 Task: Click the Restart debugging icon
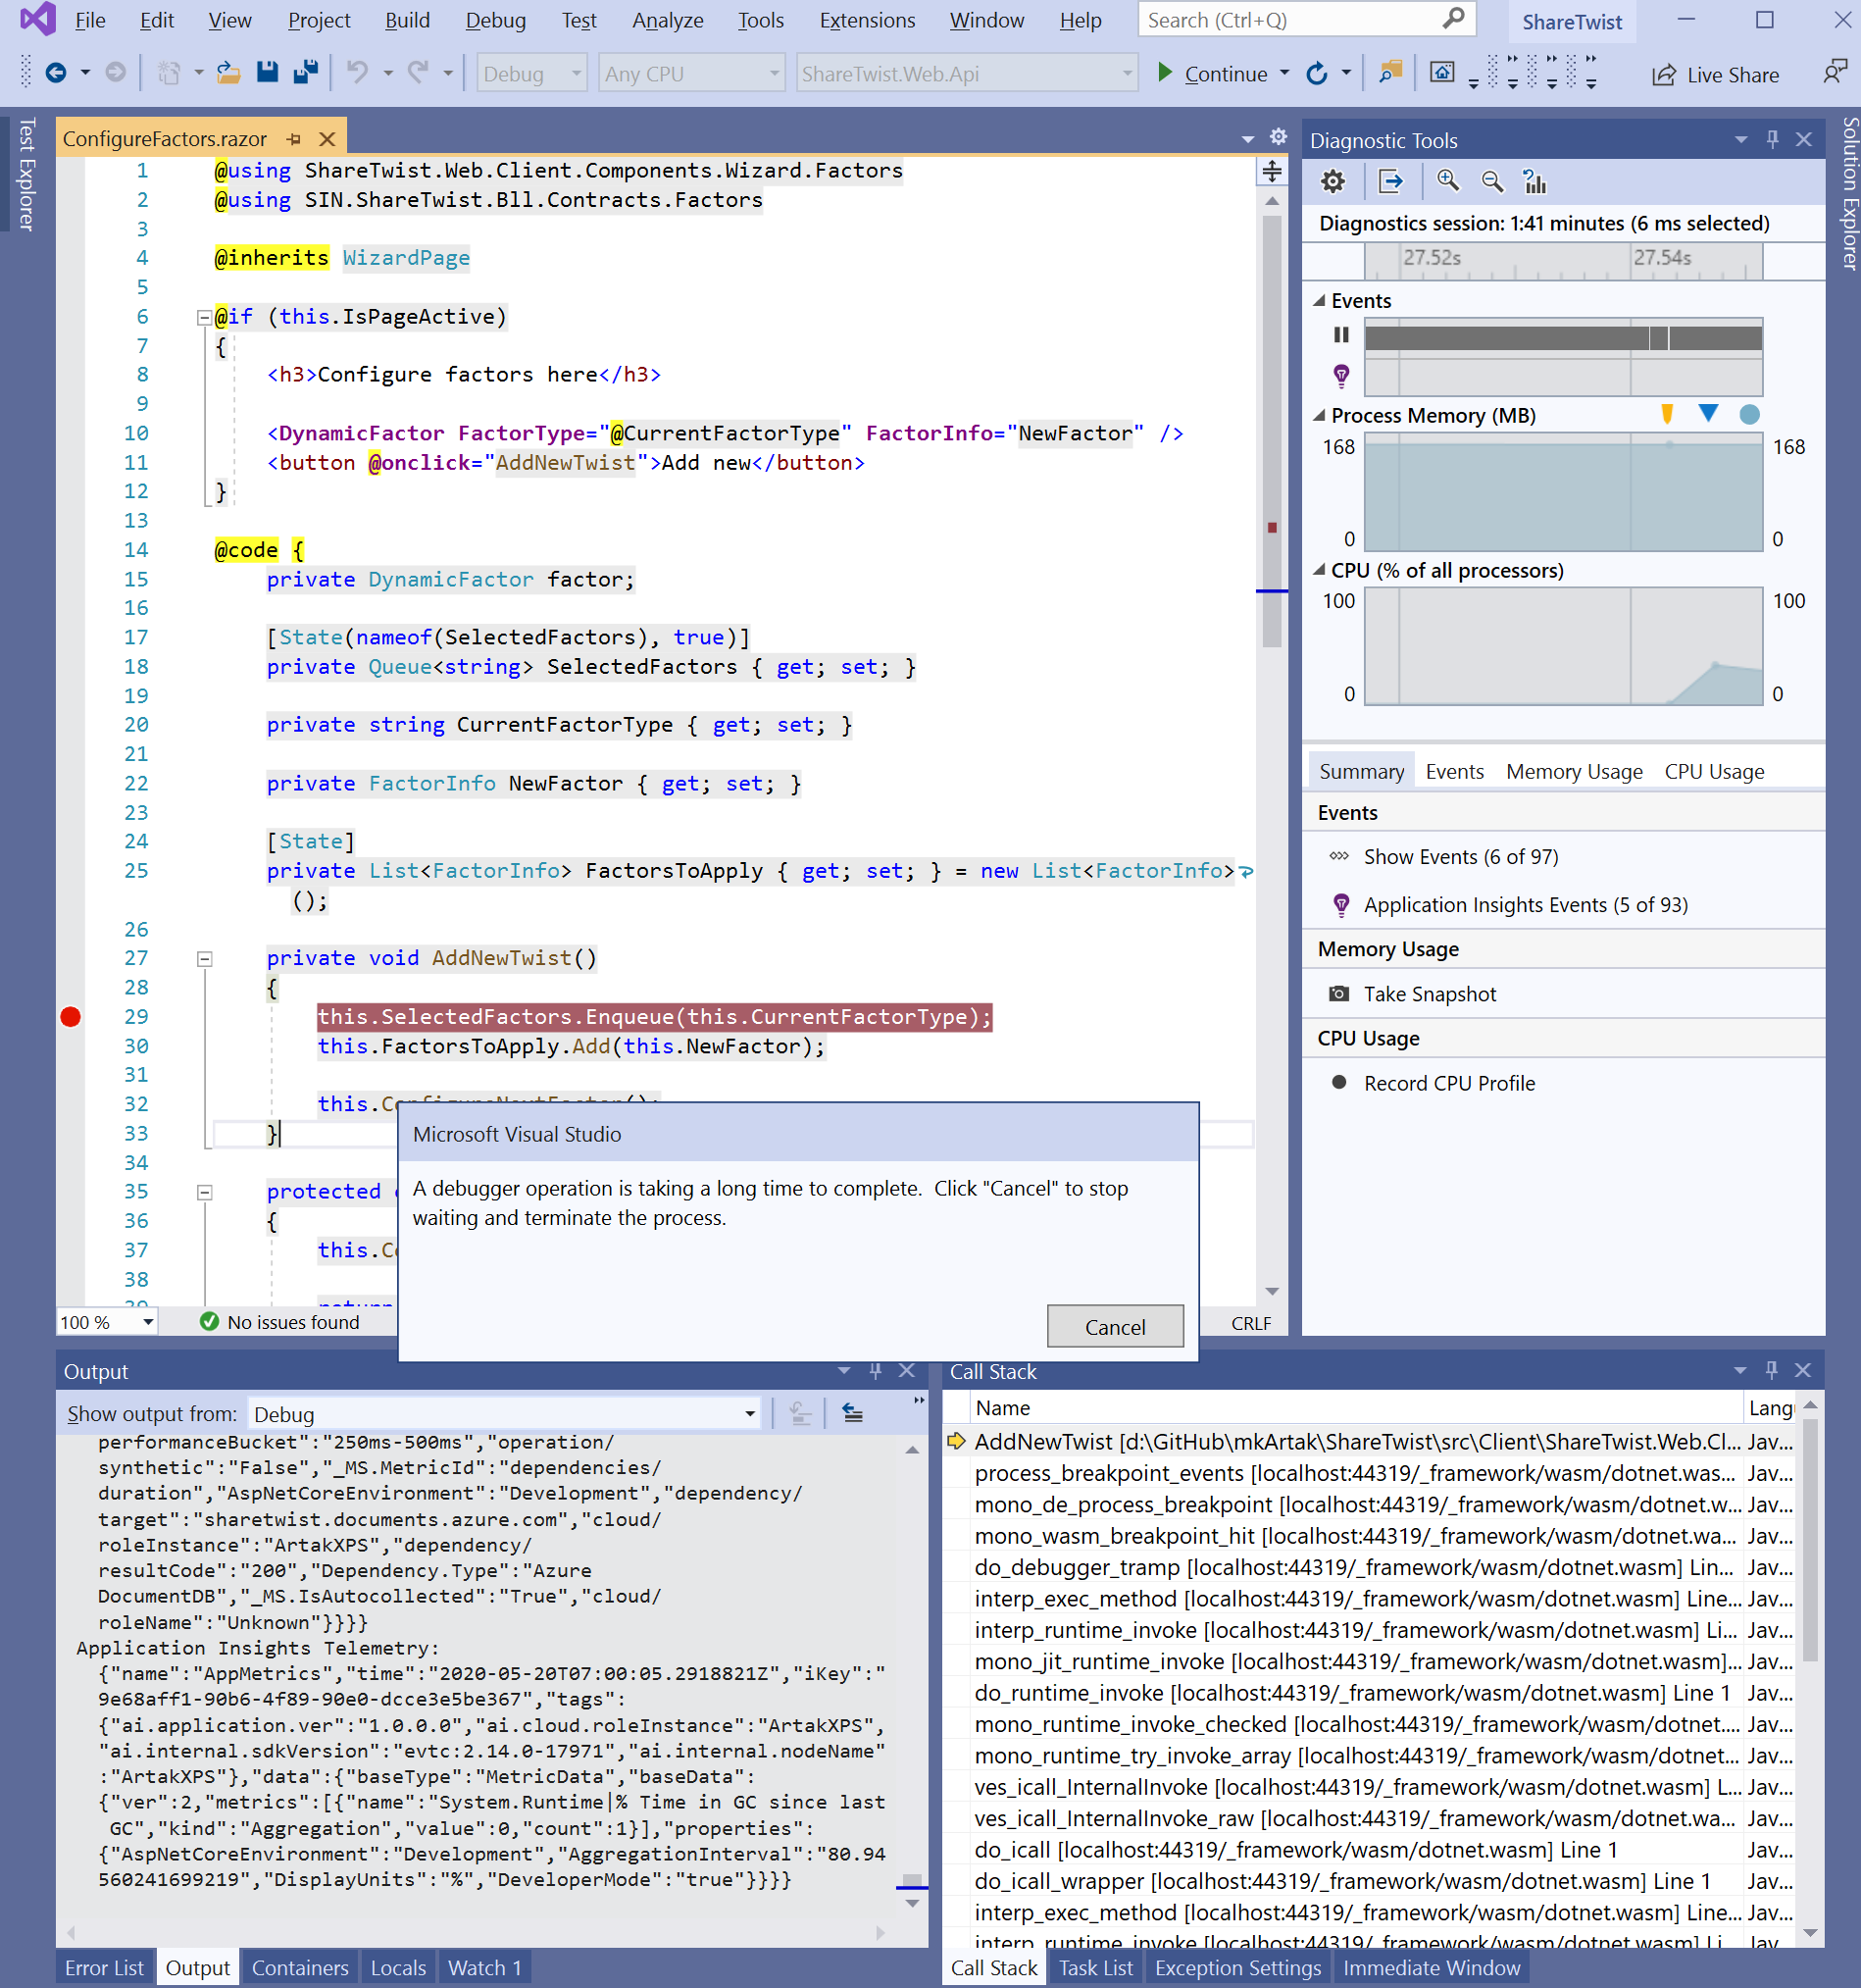tap(1317, 73)
